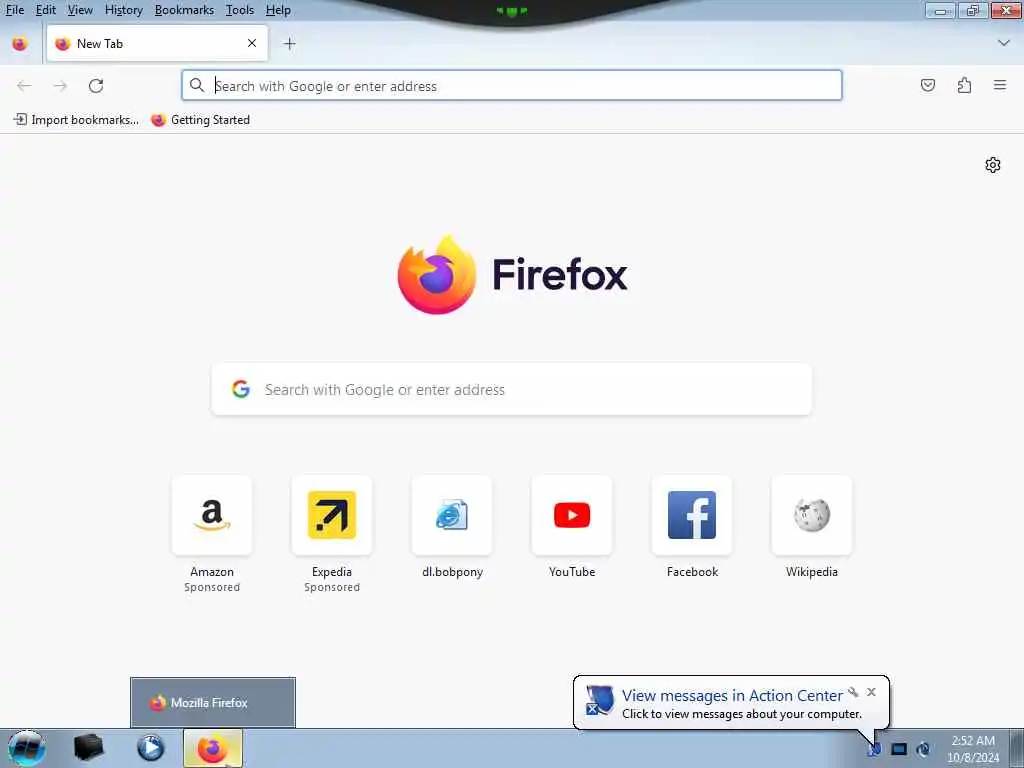Viewport: 1024px width, 768px height.
Task: Focus the Google search box on page
Action: (511, 389)
